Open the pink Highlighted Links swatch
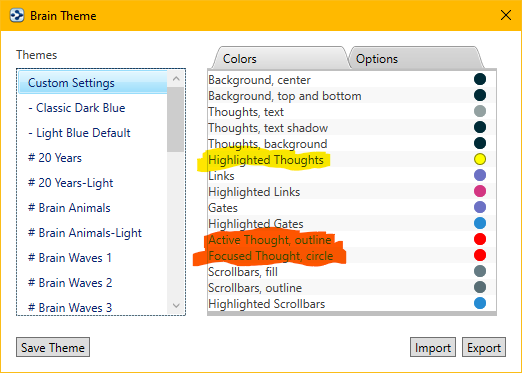Image resolution: width=522 pixels, height=373 pixels. tap(480, 191)
